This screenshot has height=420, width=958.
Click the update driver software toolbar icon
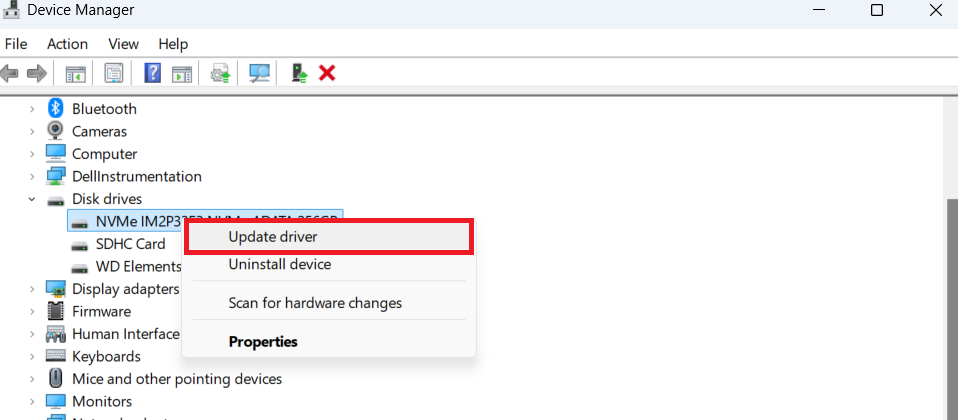point(220,73)
